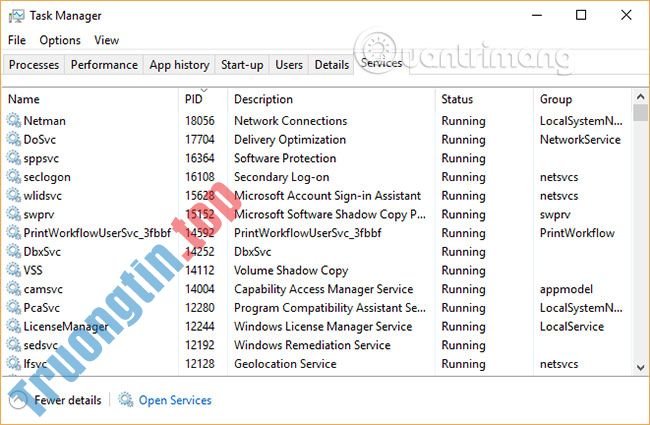Switch to the Performance tab
Image resolution: width=650 pixels, height=425 pixels.
[104, 65]
